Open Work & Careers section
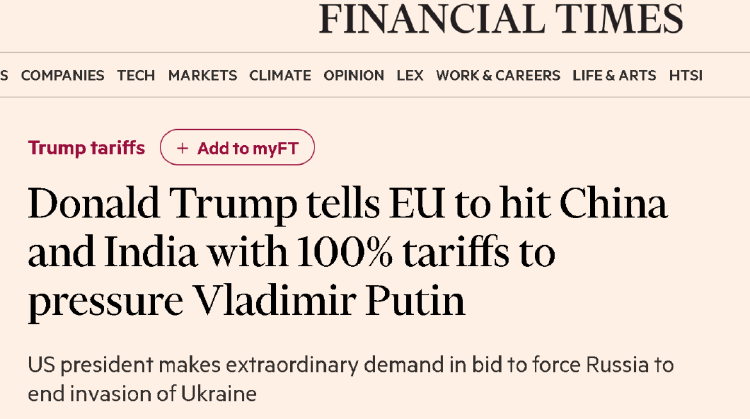The width and height of the screenshot is (750, 419). pos(498,75)
